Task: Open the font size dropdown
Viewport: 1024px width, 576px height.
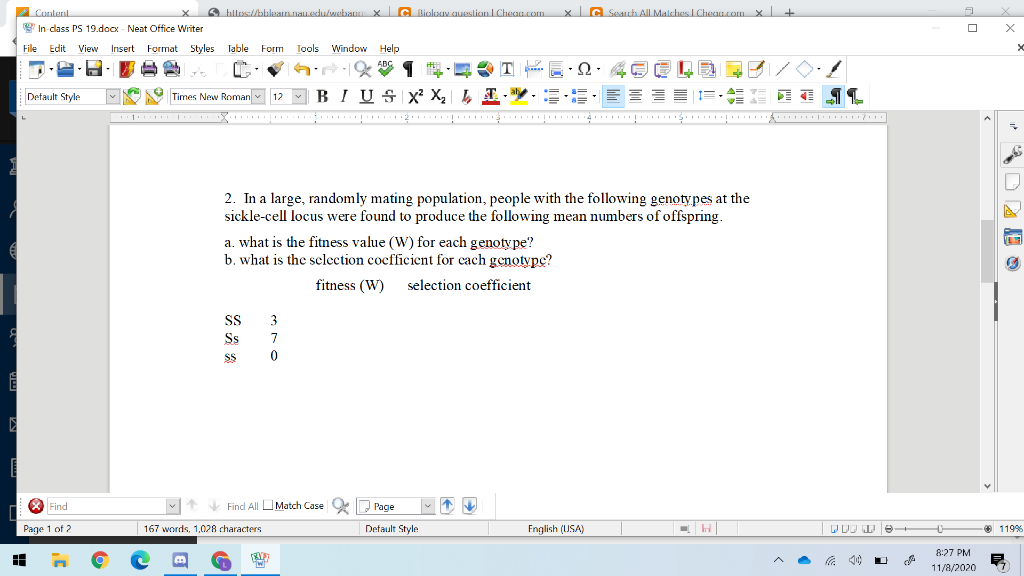Action: pyautogui.click(x=296, y=96)
